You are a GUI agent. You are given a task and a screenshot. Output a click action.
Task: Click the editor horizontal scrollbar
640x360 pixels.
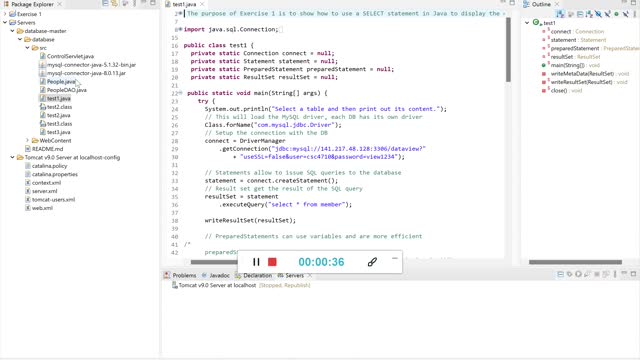click(214, 262)
